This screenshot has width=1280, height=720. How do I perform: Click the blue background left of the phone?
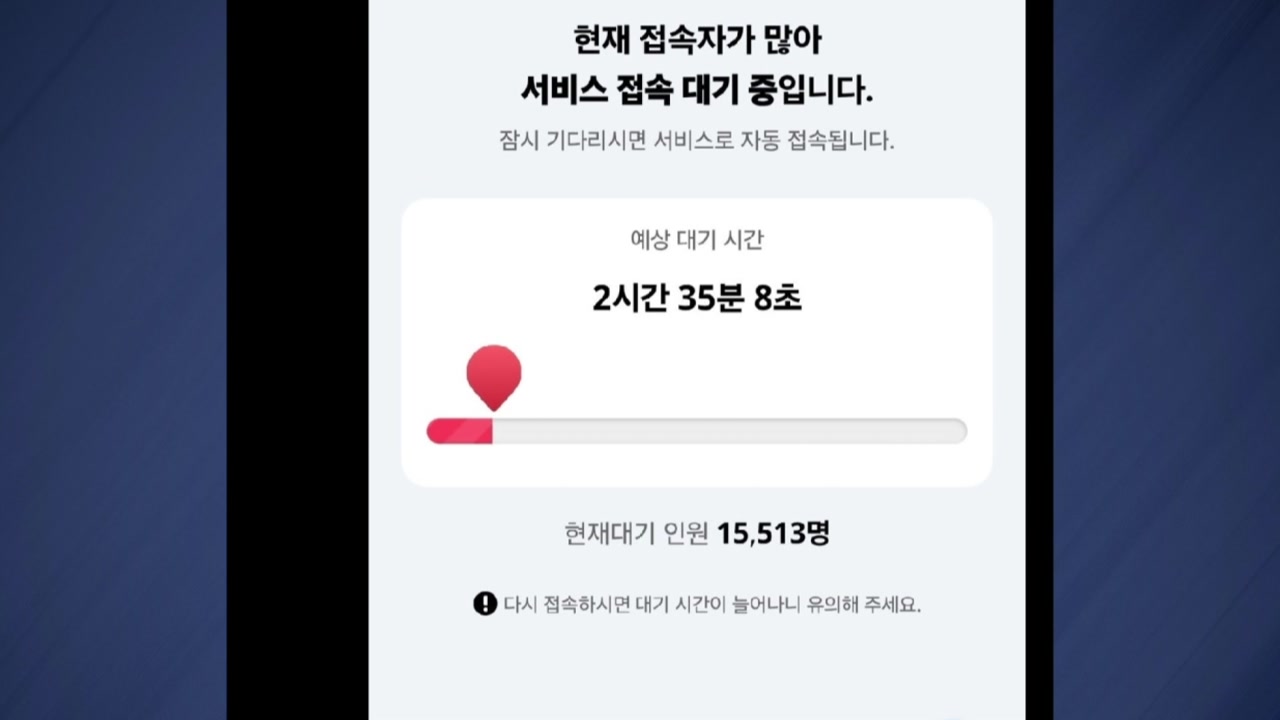pos(113,360)
